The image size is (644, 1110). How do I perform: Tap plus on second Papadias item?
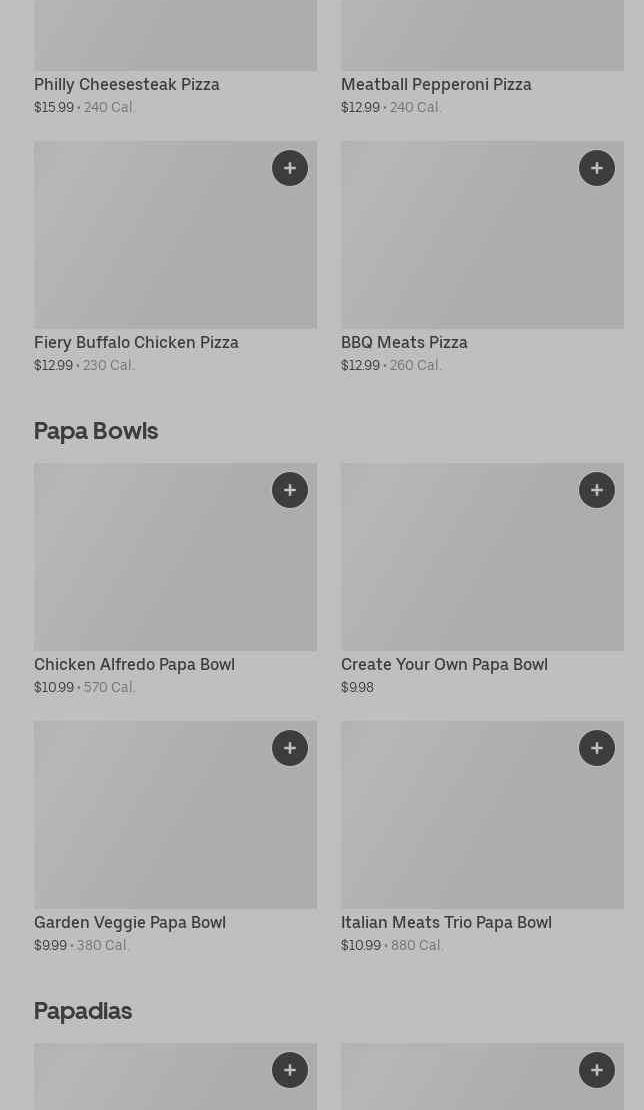(x=597, y=1070)
